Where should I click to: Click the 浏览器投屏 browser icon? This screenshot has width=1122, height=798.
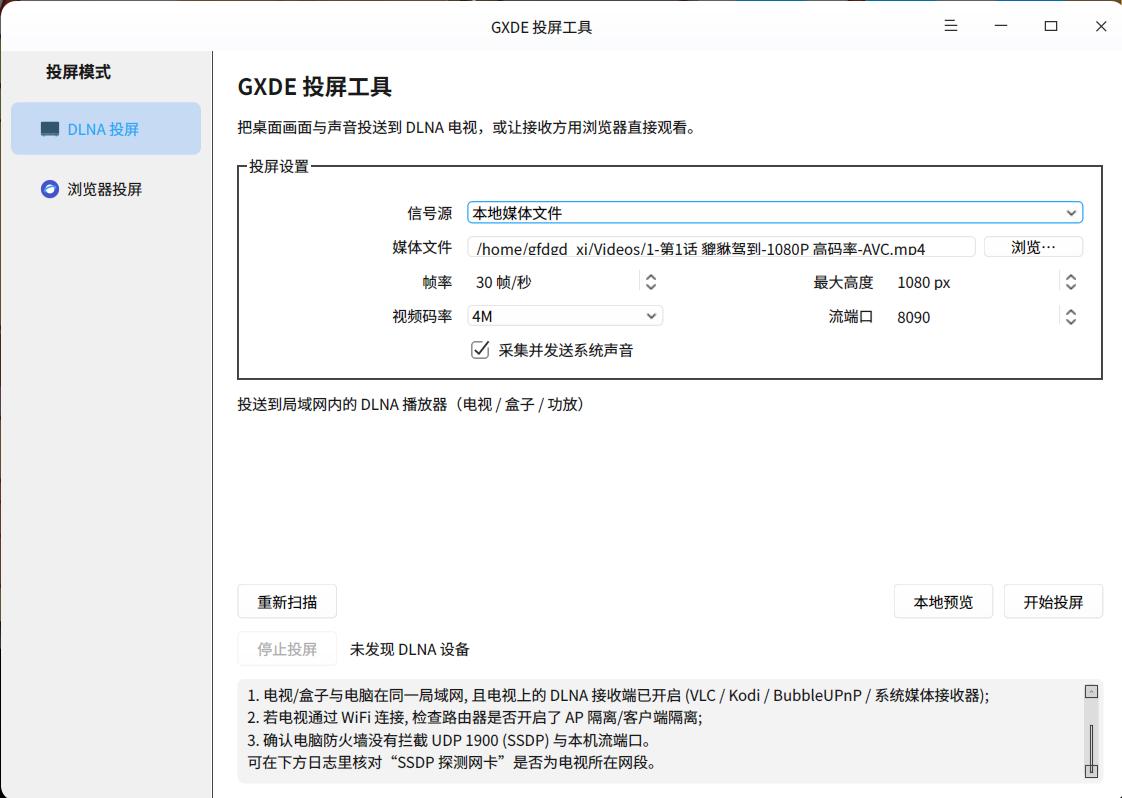pyautogui.click(x=49, y=189)
